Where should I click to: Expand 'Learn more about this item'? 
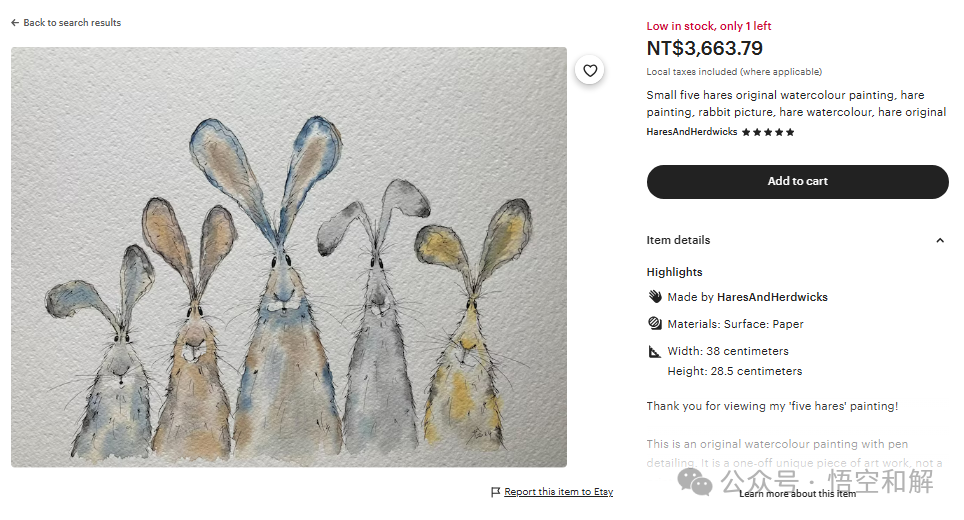[x=797, y=493]
